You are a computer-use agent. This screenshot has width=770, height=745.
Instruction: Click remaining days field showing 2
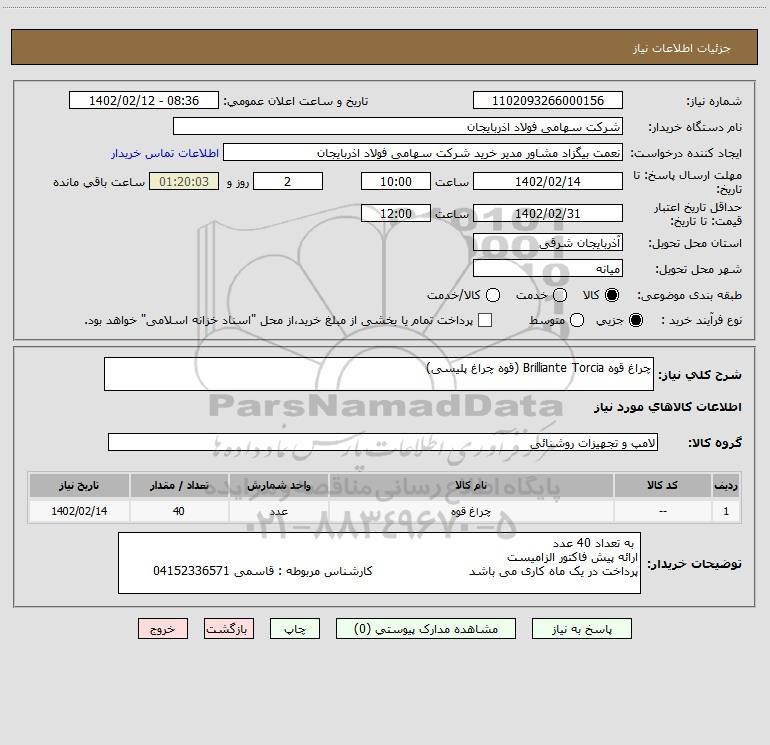click(288, 181)
